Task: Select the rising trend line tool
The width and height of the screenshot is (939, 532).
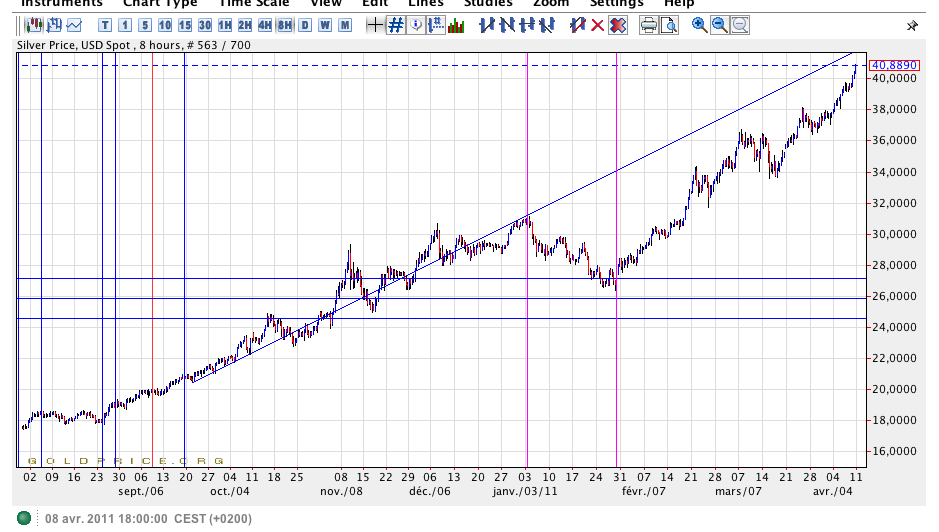Action: 487,25
